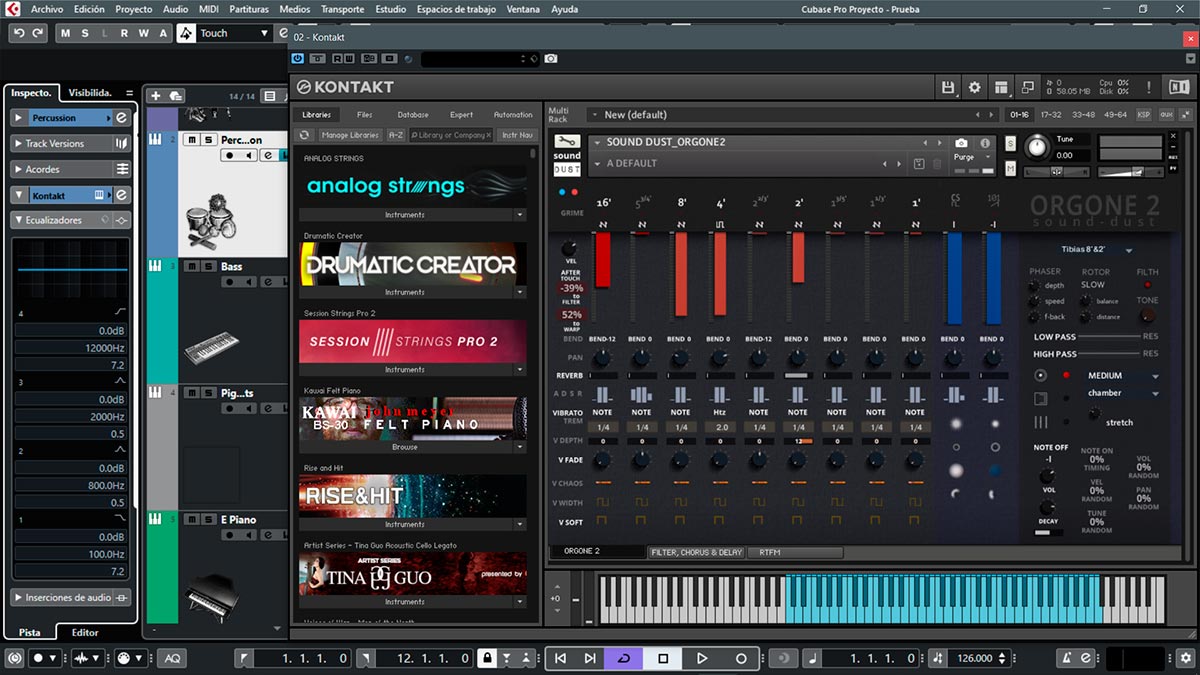Toggle the transport punch lock icon
Viewport: 1200px width, 675px height.
click(486, 658)
